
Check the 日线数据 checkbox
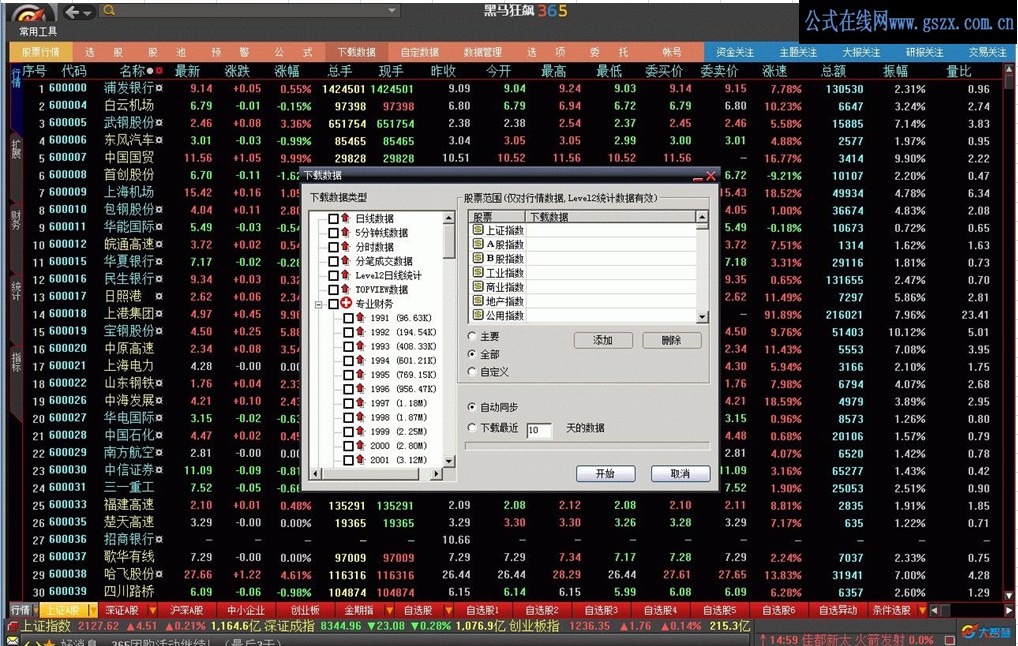pos(333,219)
